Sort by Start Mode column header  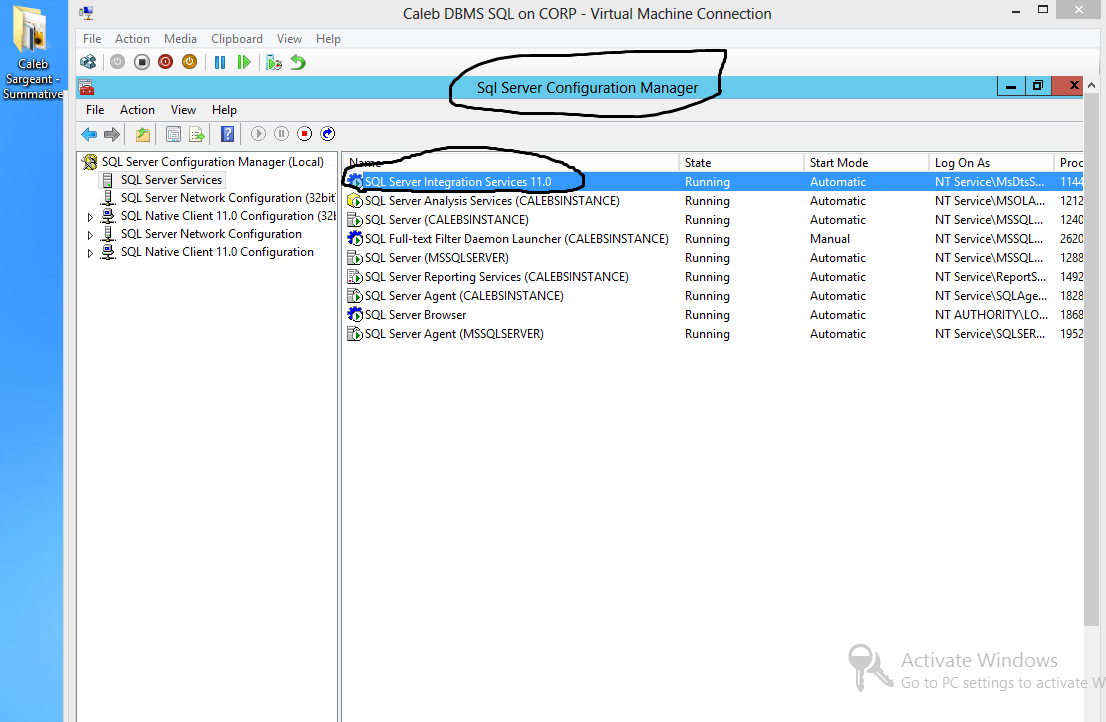pos(866,163)
